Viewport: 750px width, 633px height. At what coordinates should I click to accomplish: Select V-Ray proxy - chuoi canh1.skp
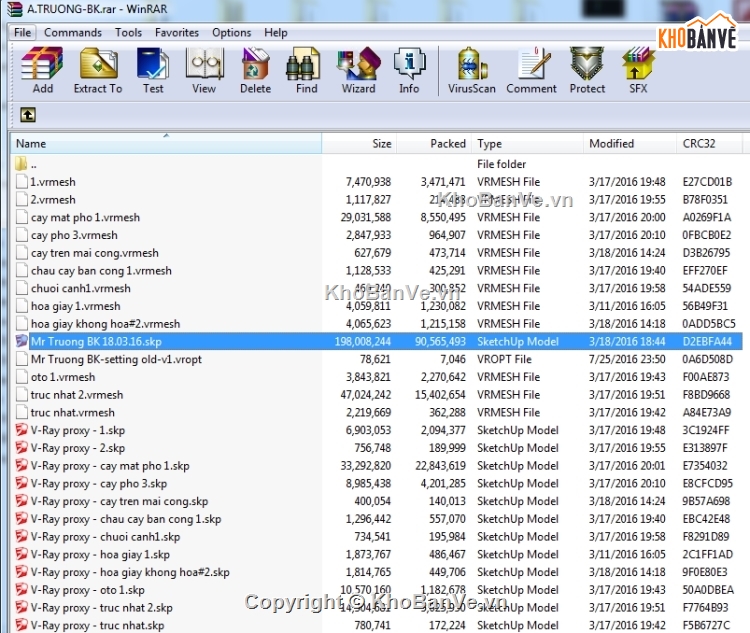click(x=106, y=536)
